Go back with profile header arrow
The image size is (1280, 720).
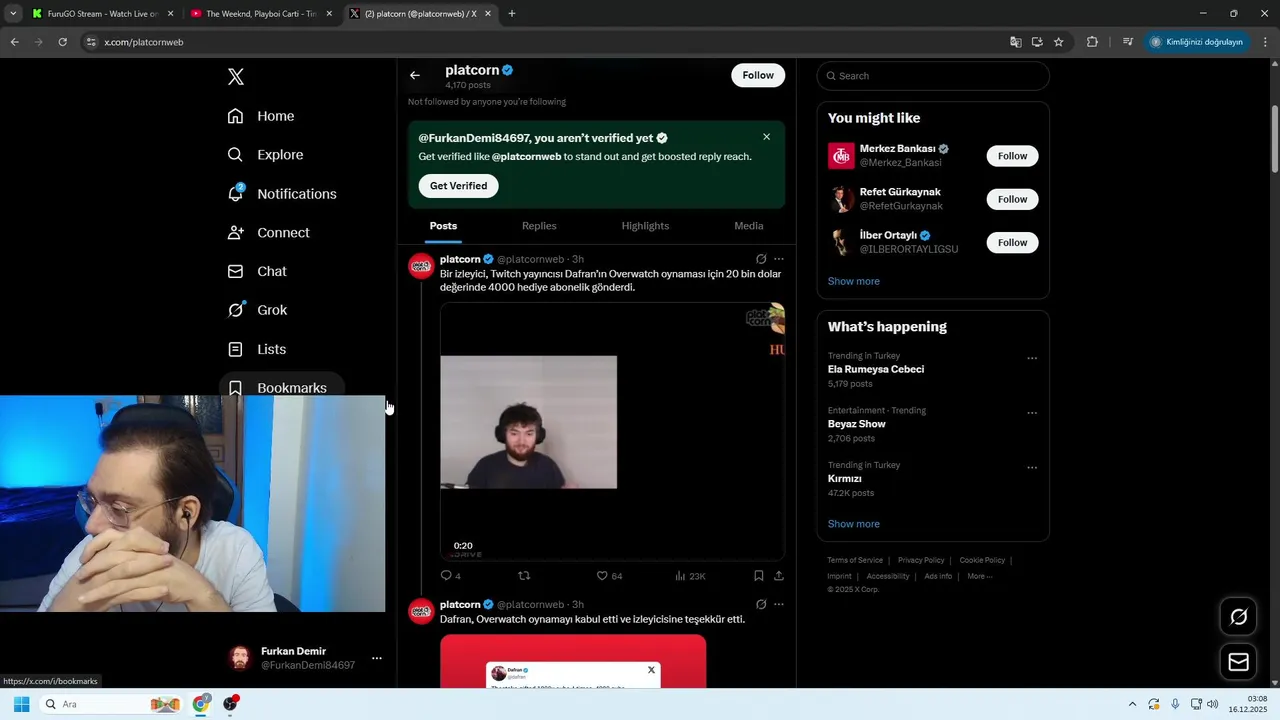pos(415,75)
